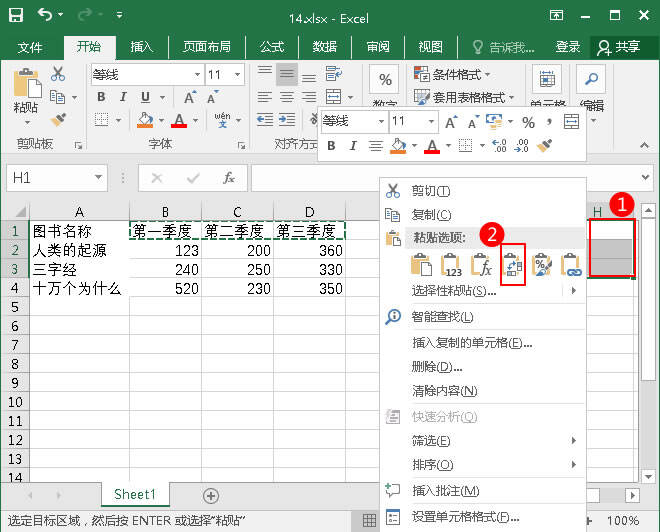Click the Transpose paste option icon
The height and width of the screenshot is (532, 660).
pos(512,265)
